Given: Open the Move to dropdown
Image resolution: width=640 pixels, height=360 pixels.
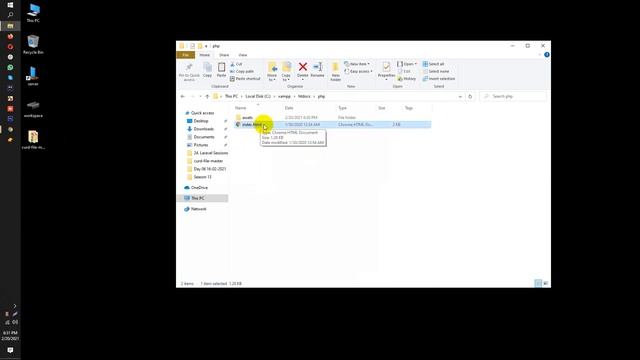Looking at the screenshot, I should (272, 78).
